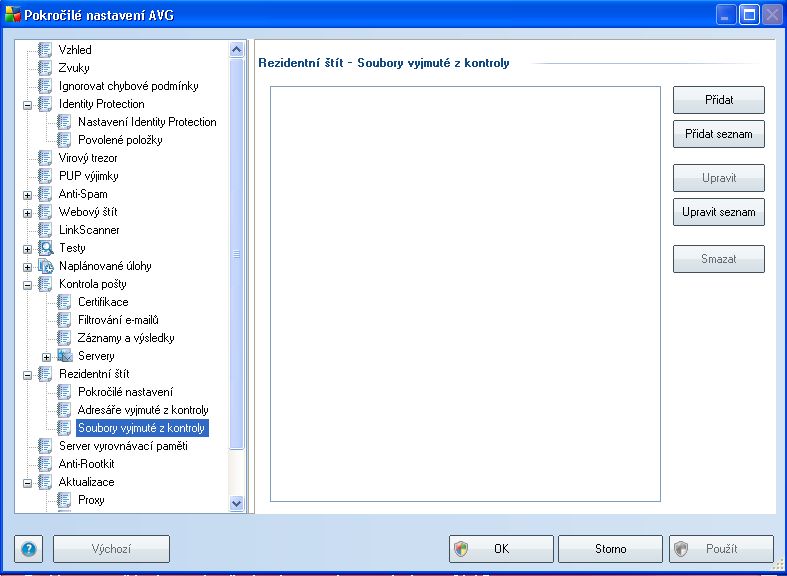Expand the Servery node
787x576 pixels.
[47, 357]
